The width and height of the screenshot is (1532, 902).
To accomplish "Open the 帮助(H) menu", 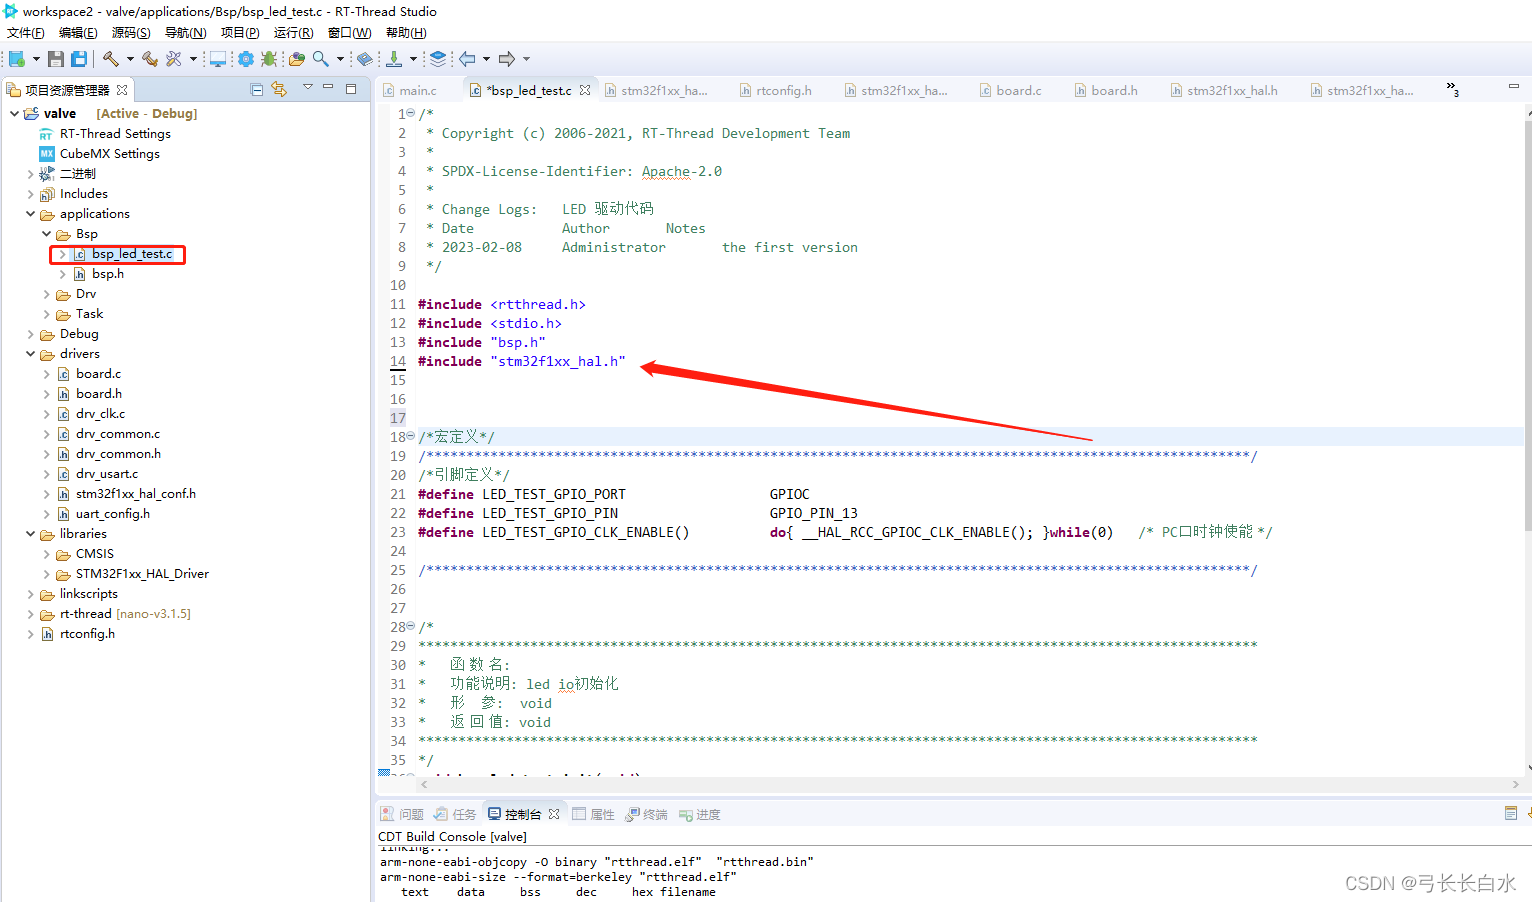I will click(x=406, y=33).
